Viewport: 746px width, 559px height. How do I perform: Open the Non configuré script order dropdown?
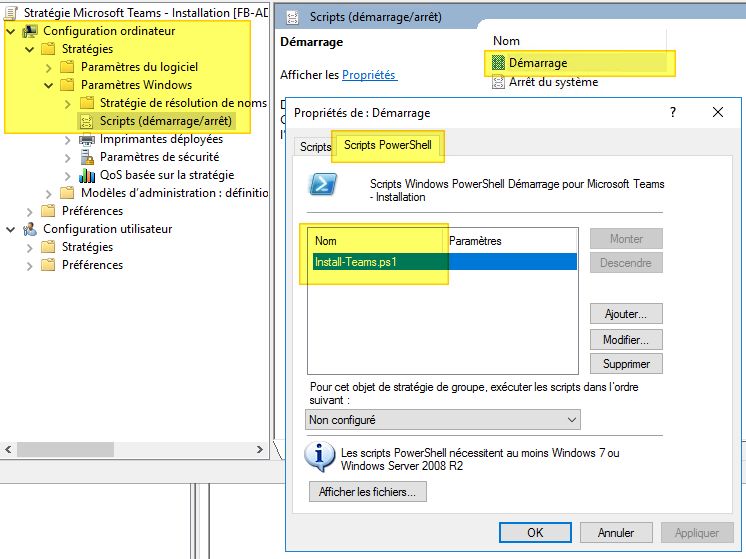(x=442, y=420)
